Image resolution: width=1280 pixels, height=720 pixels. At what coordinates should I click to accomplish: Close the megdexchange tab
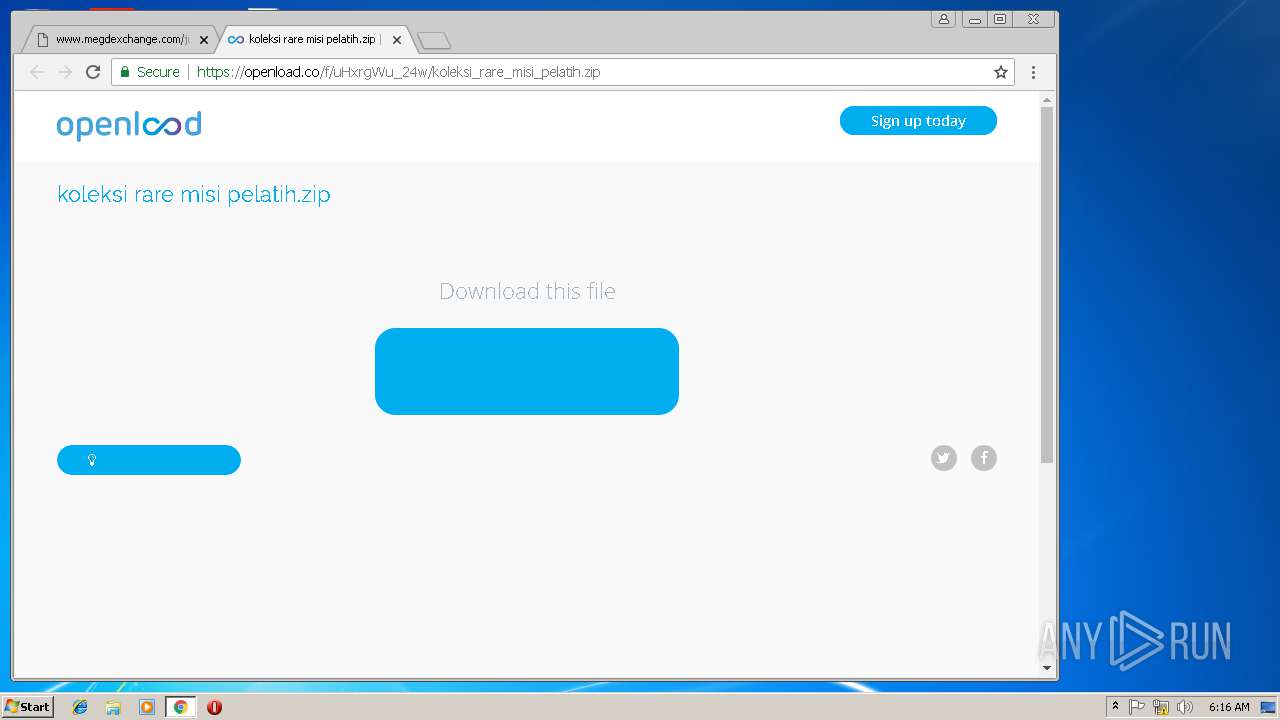pos(204,40)
